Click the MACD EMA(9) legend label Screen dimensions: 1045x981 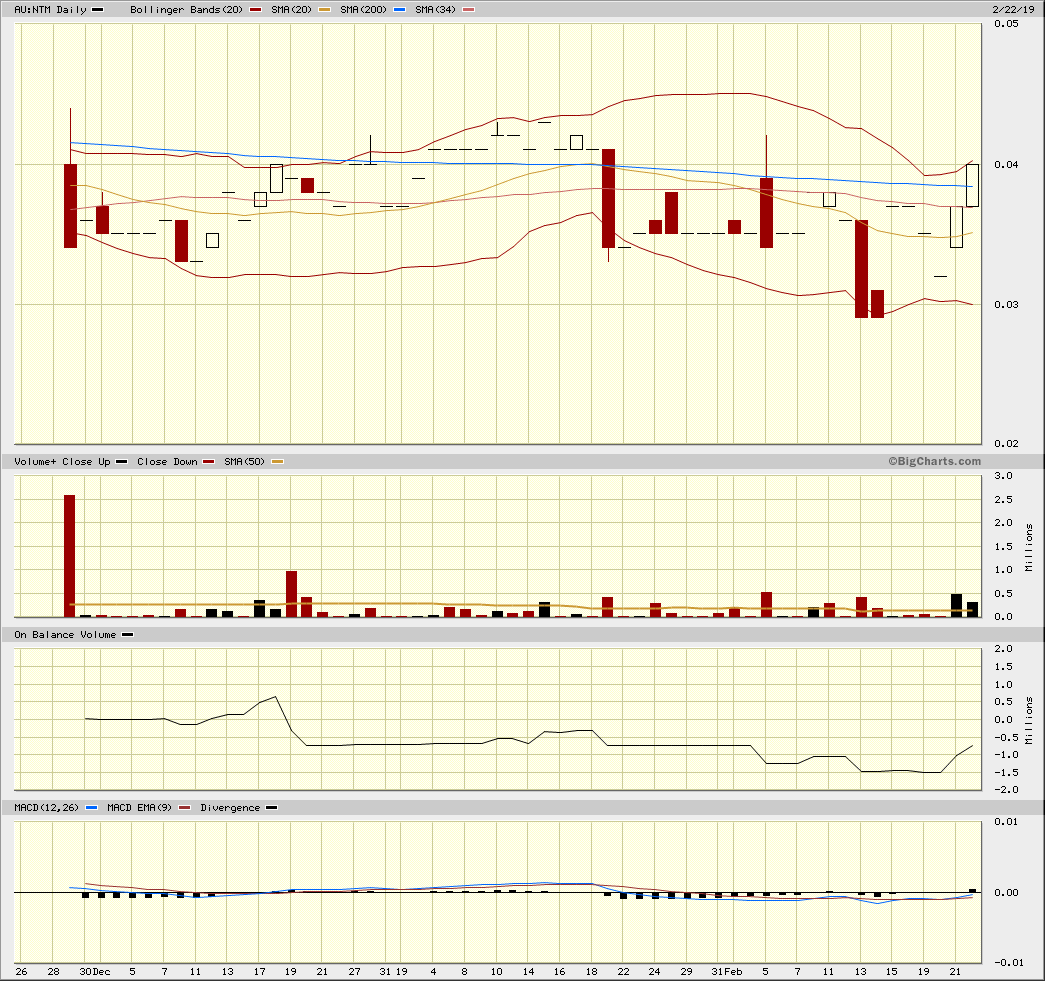(139, 807)
